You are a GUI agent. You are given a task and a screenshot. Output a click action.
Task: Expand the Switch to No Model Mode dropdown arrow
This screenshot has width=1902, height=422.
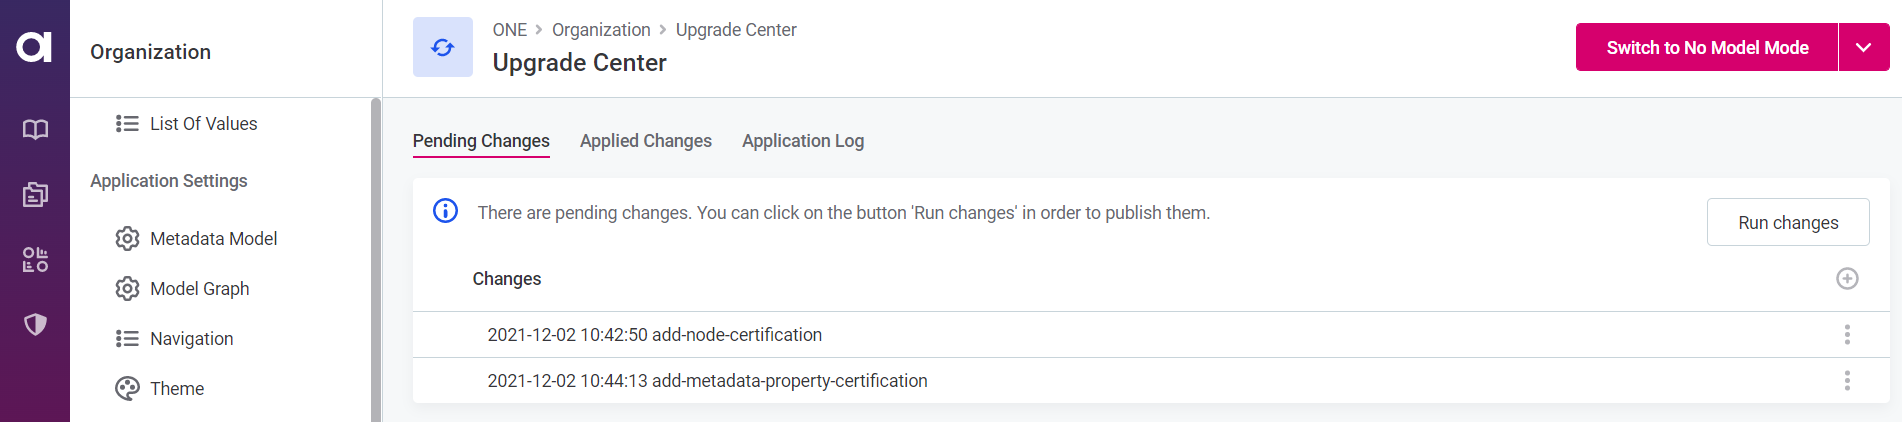pyautogui.click(x=1863, y=47)
